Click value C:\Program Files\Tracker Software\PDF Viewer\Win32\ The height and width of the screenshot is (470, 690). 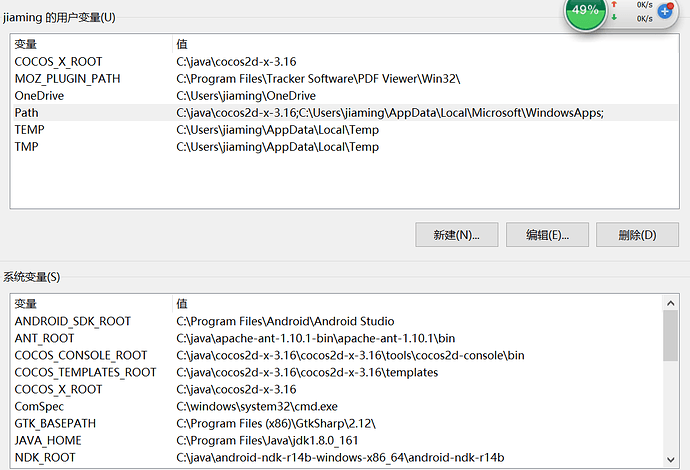tap(318, 79)
